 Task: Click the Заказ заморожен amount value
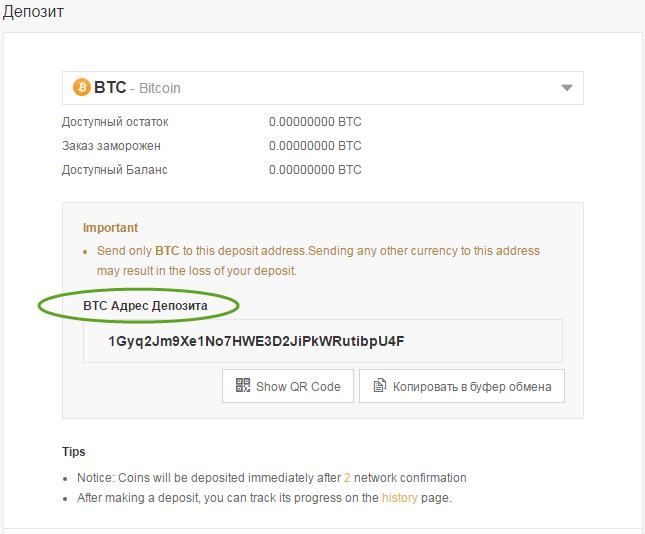coord(315,146)
